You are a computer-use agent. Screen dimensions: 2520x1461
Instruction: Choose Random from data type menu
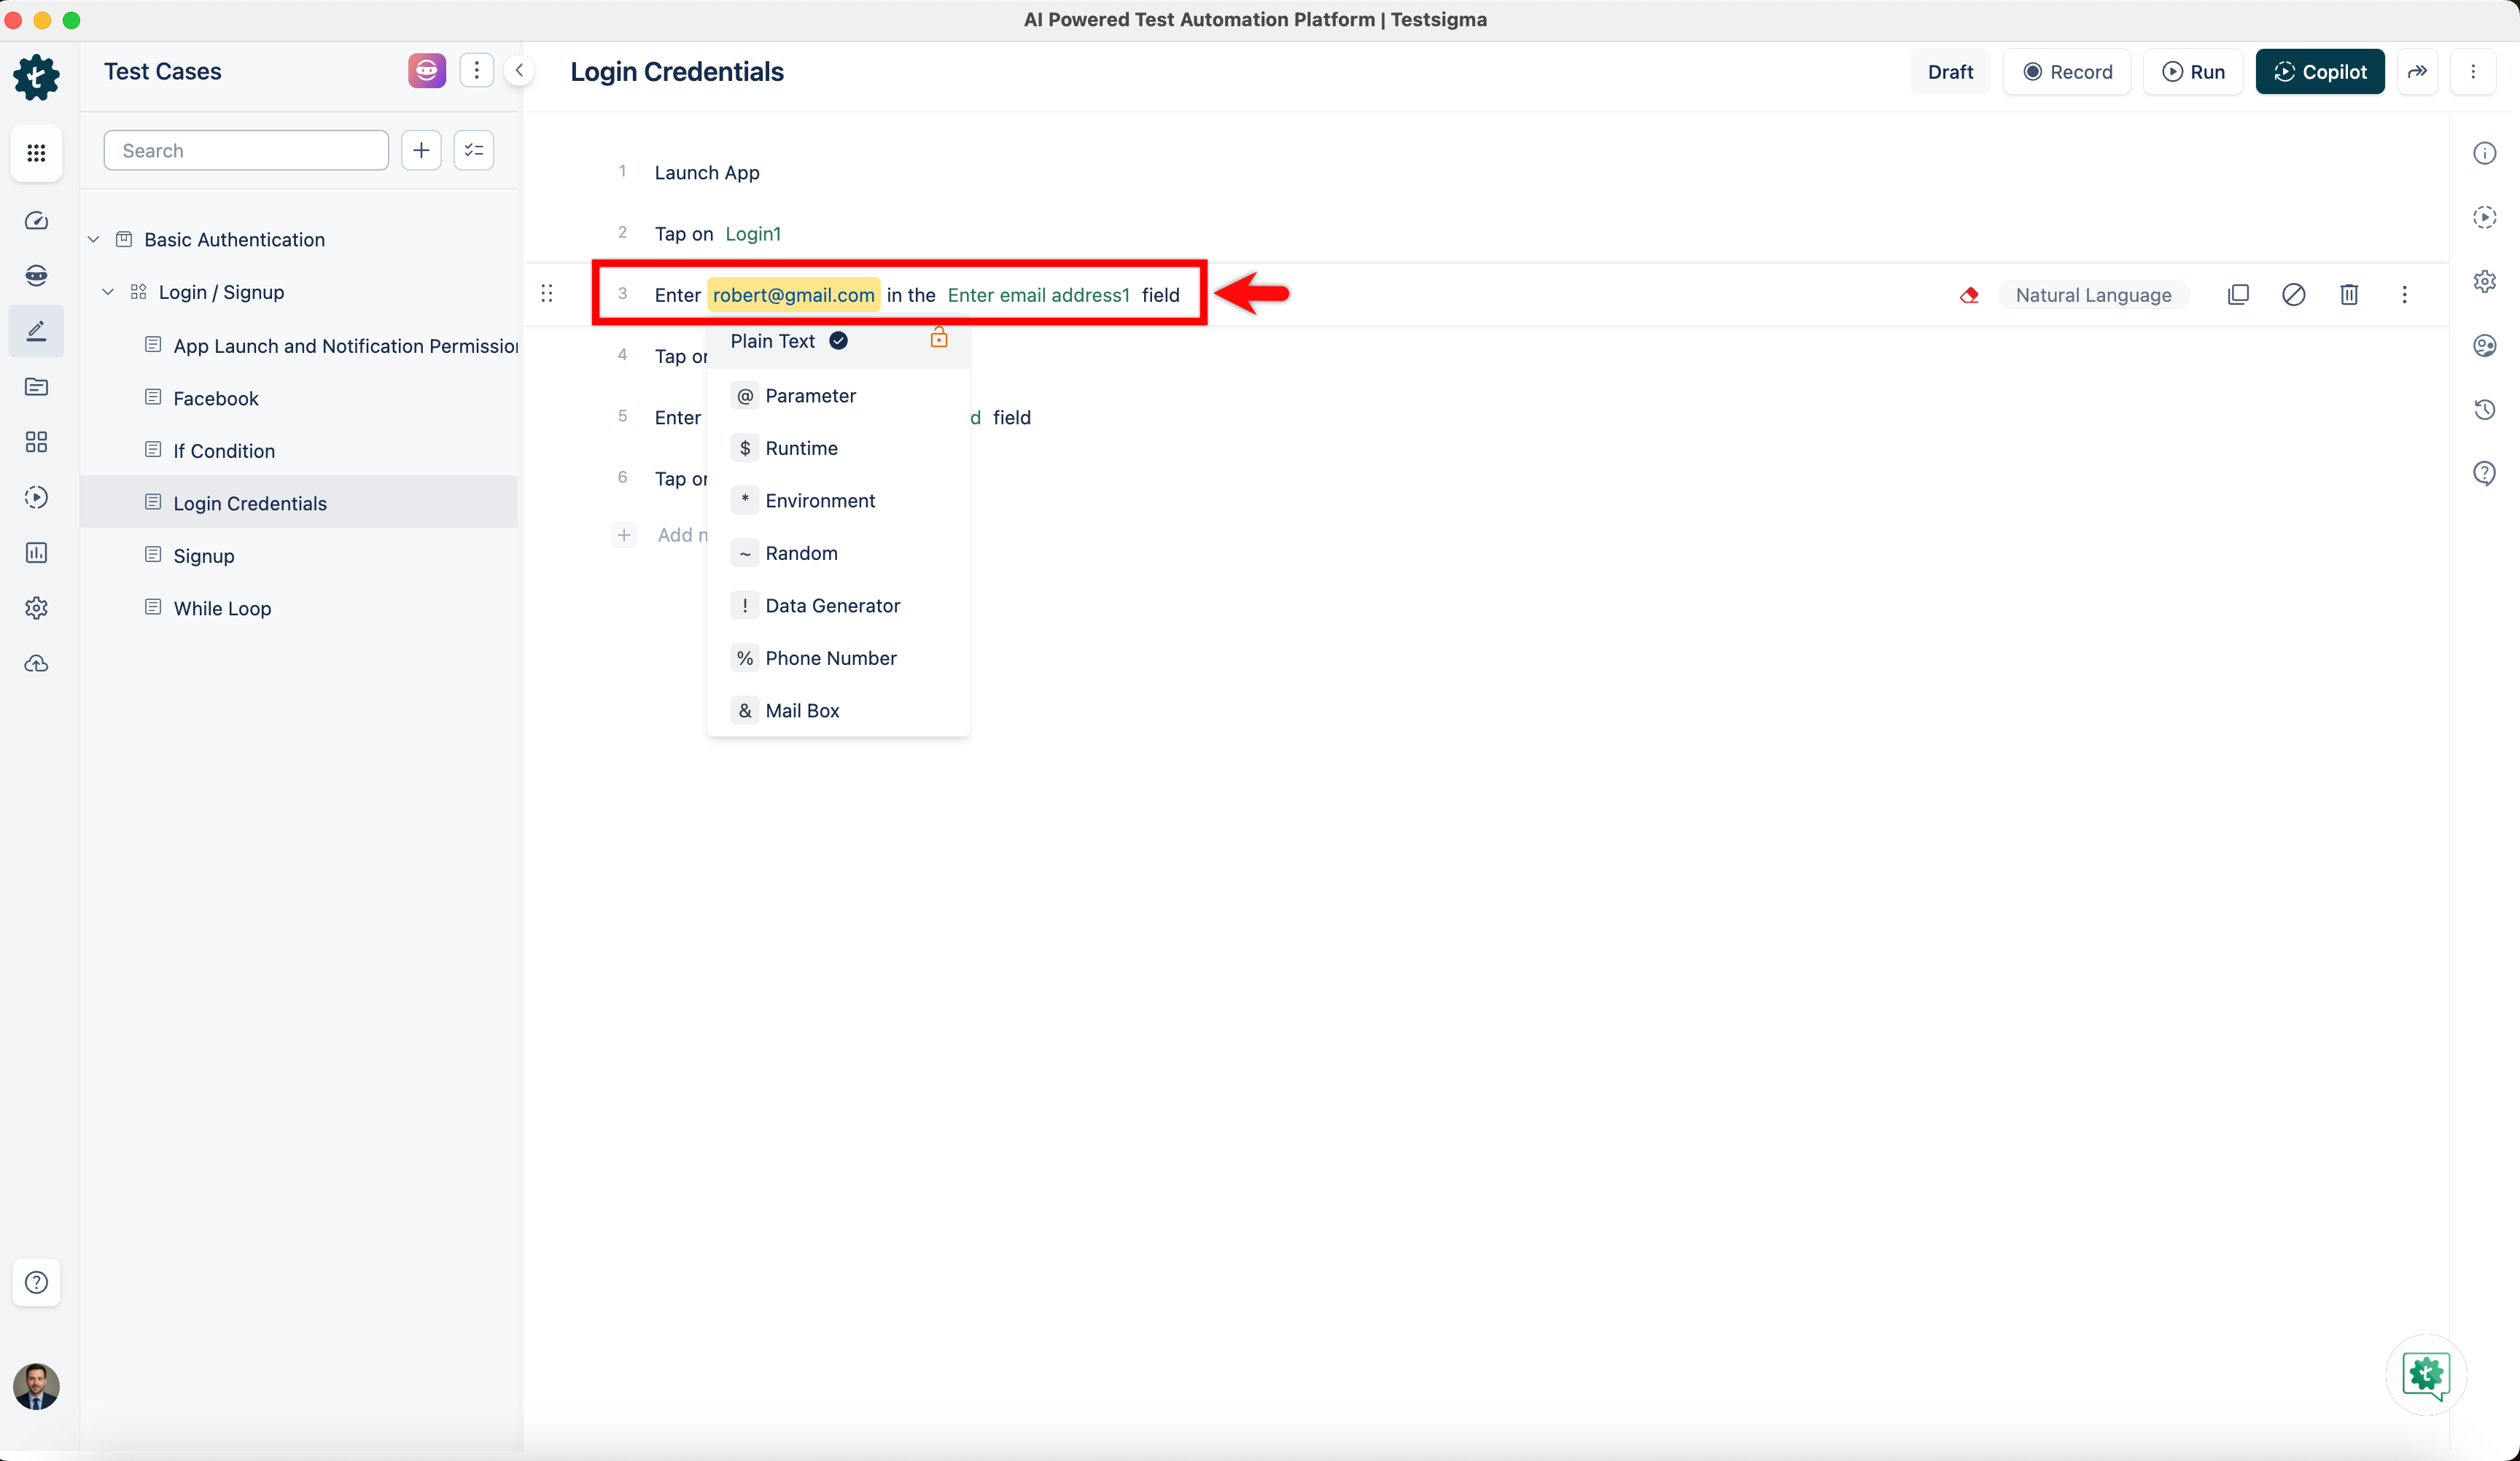(838, 553)
